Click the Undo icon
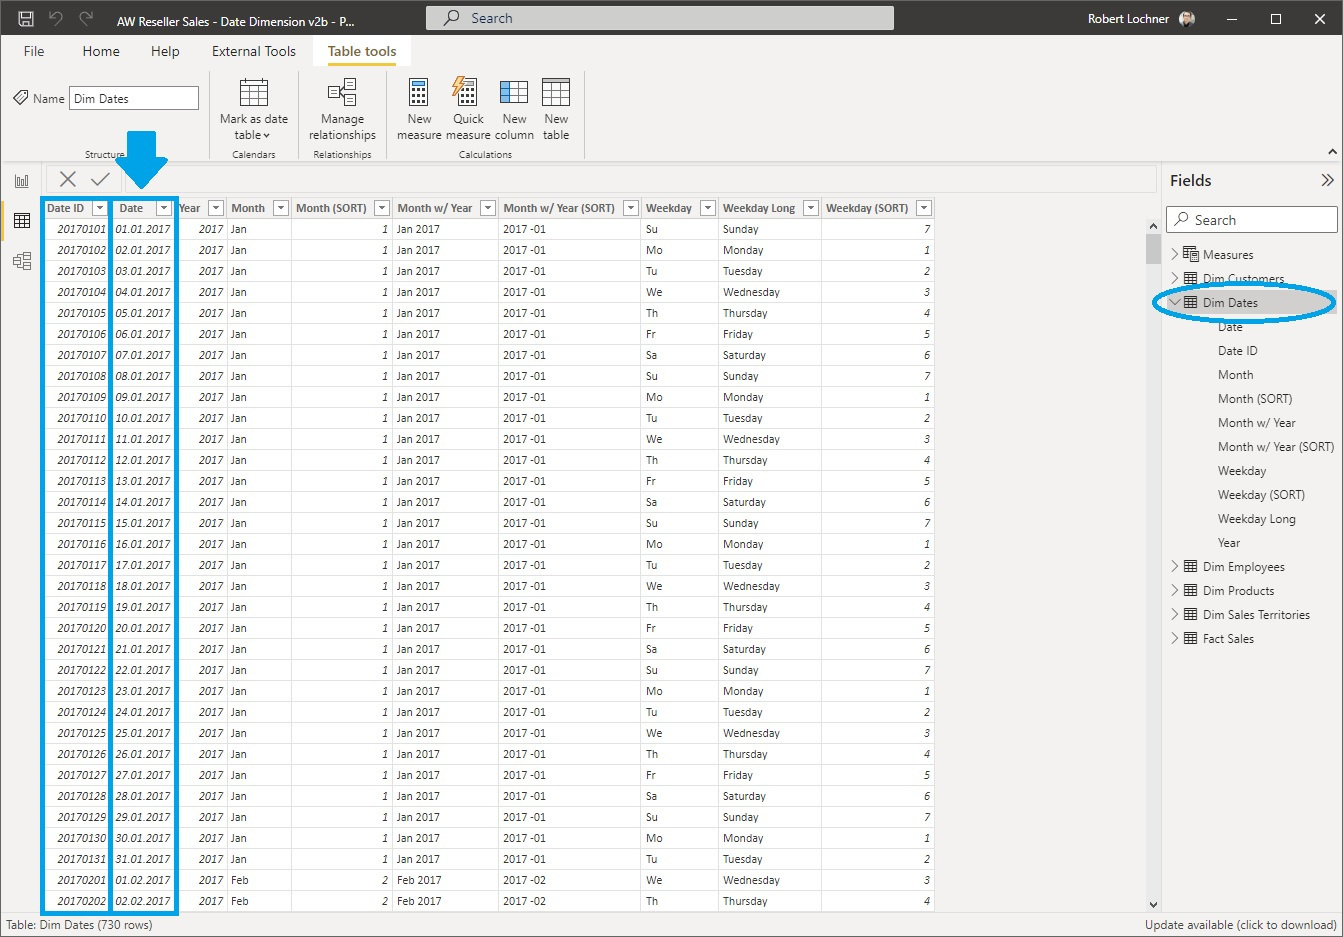 point(57,17)
